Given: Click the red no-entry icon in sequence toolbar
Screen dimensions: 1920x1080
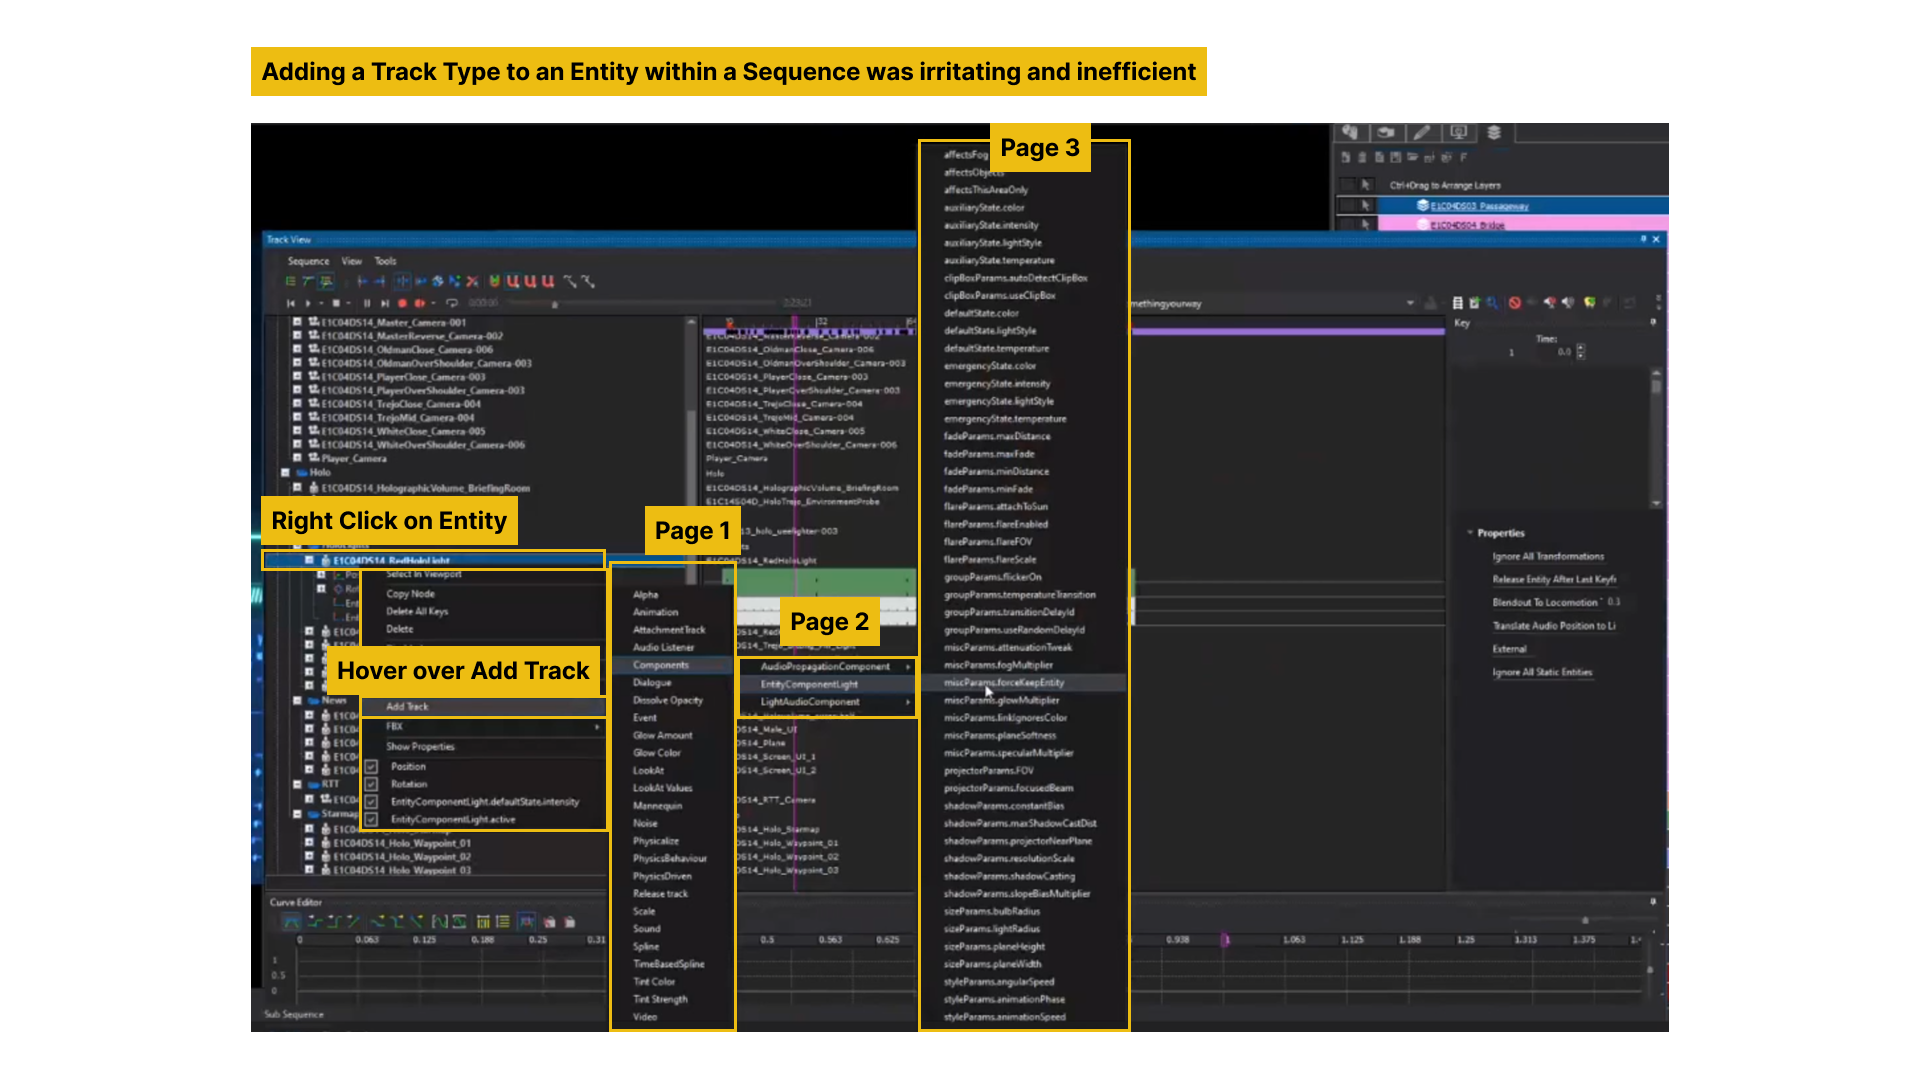Looking at the screenshot, I should coord(1515,303).
